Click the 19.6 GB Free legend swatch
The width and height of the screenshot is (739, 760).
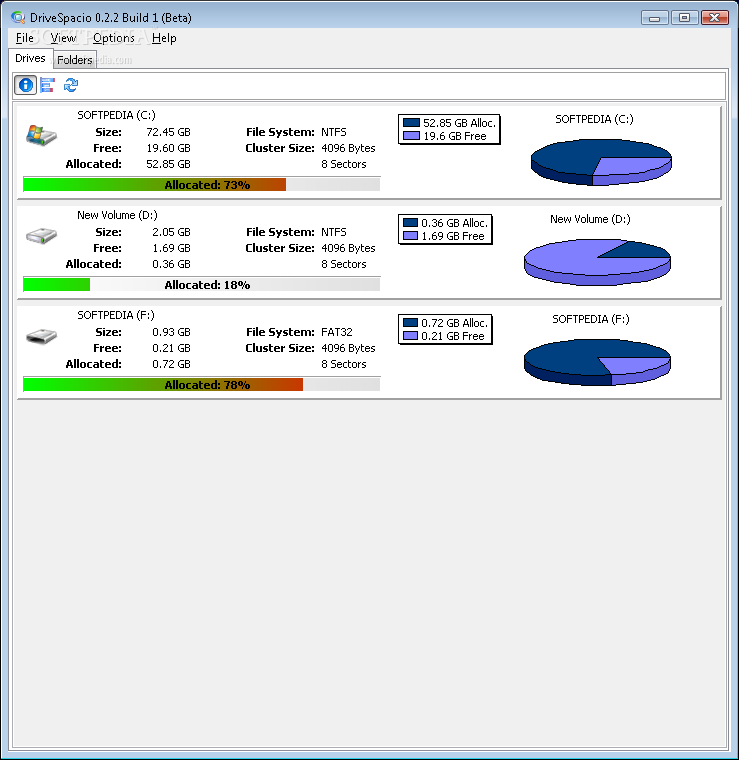[x=411, y=136]
